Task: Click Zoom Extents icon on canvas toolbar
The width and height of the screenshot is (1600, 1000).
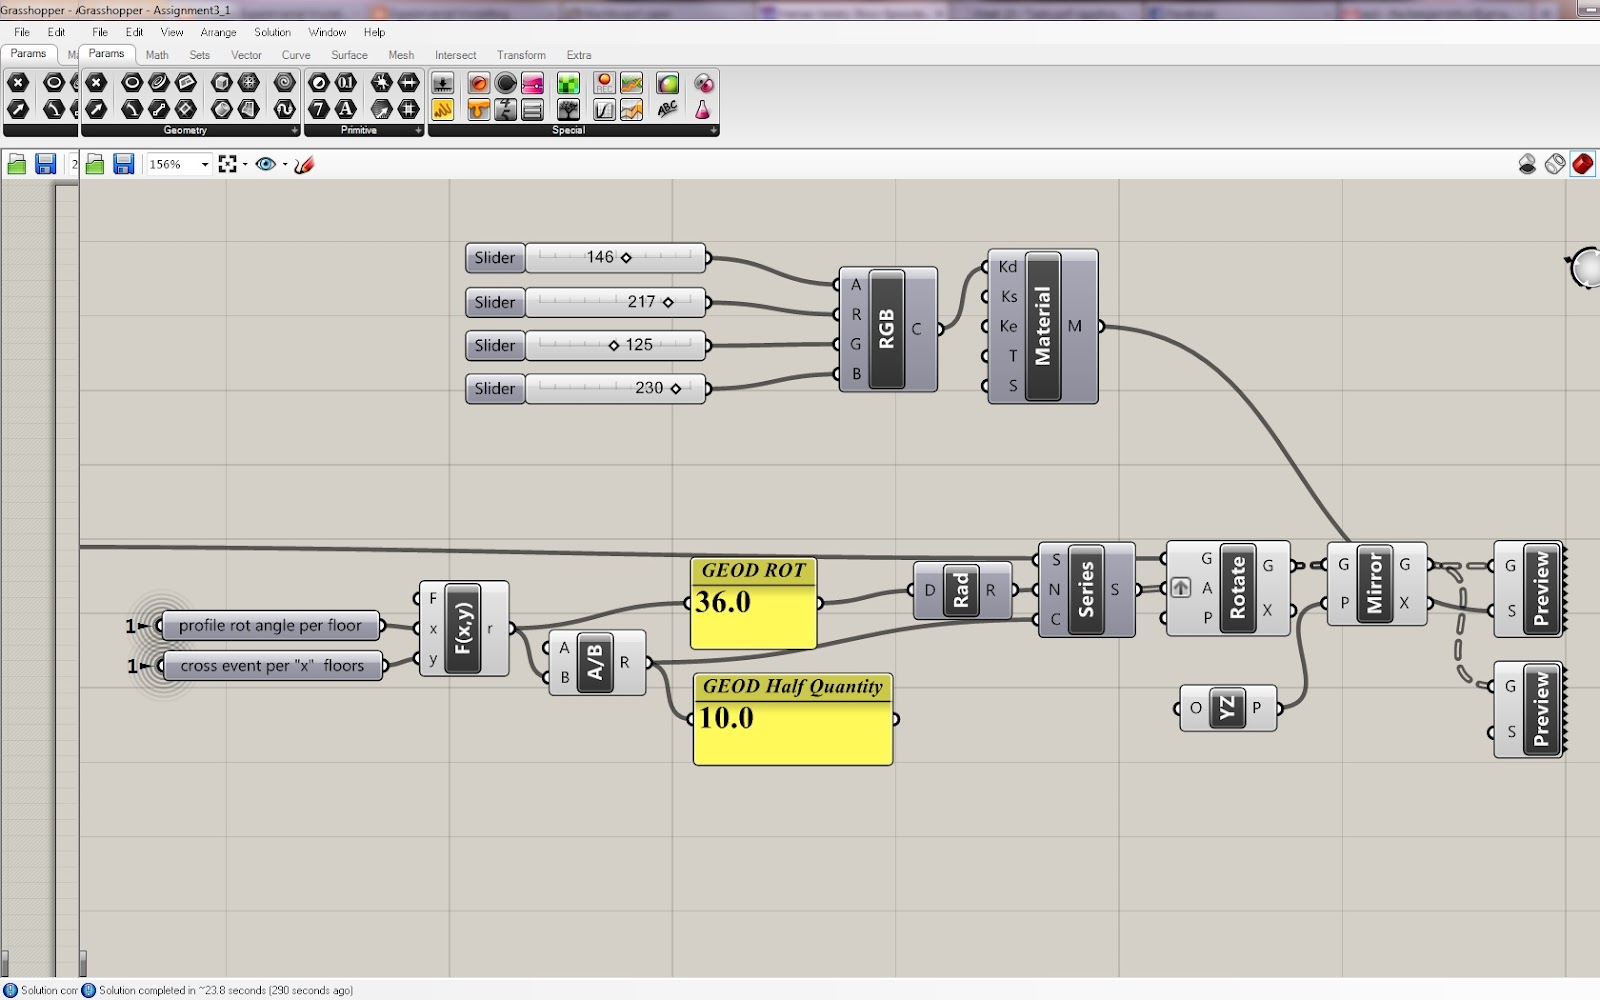Action: [228, 164]
